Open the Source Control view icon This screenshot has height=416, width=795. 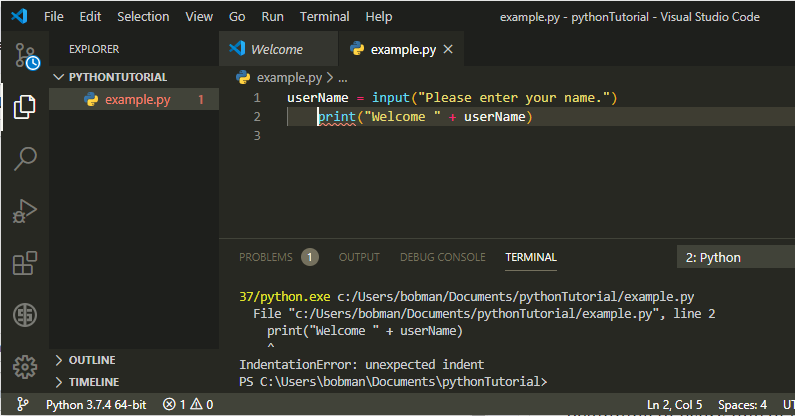(25, 56)
